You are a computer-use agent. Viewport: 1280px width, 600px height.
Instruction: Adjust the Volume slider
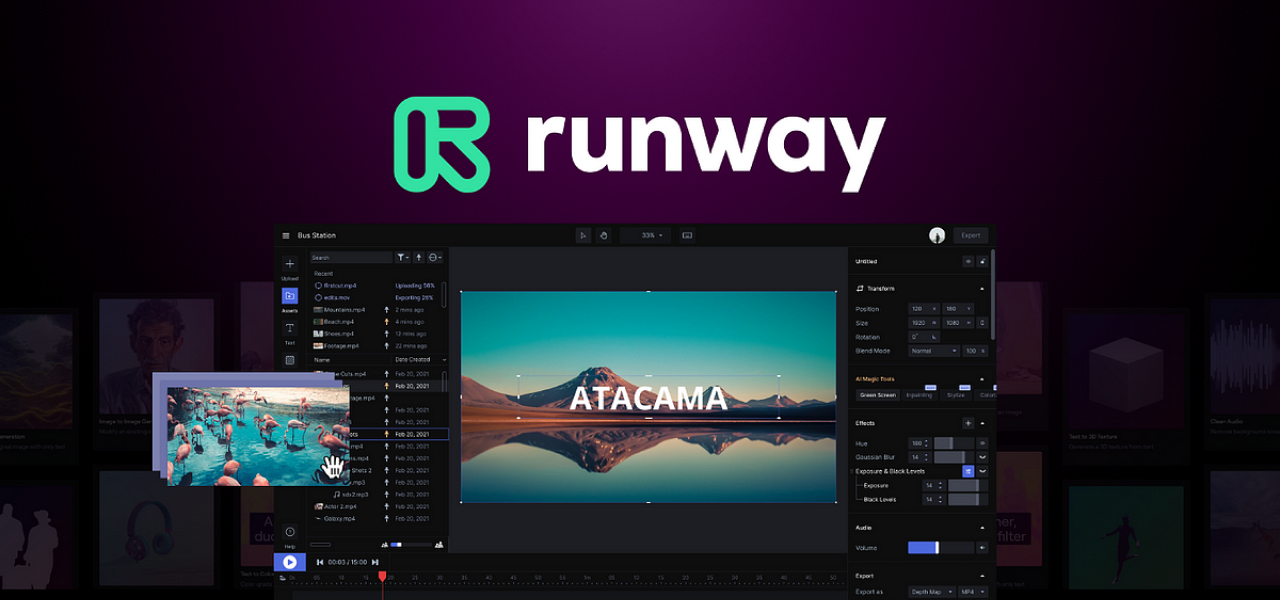tap(940, 548)
